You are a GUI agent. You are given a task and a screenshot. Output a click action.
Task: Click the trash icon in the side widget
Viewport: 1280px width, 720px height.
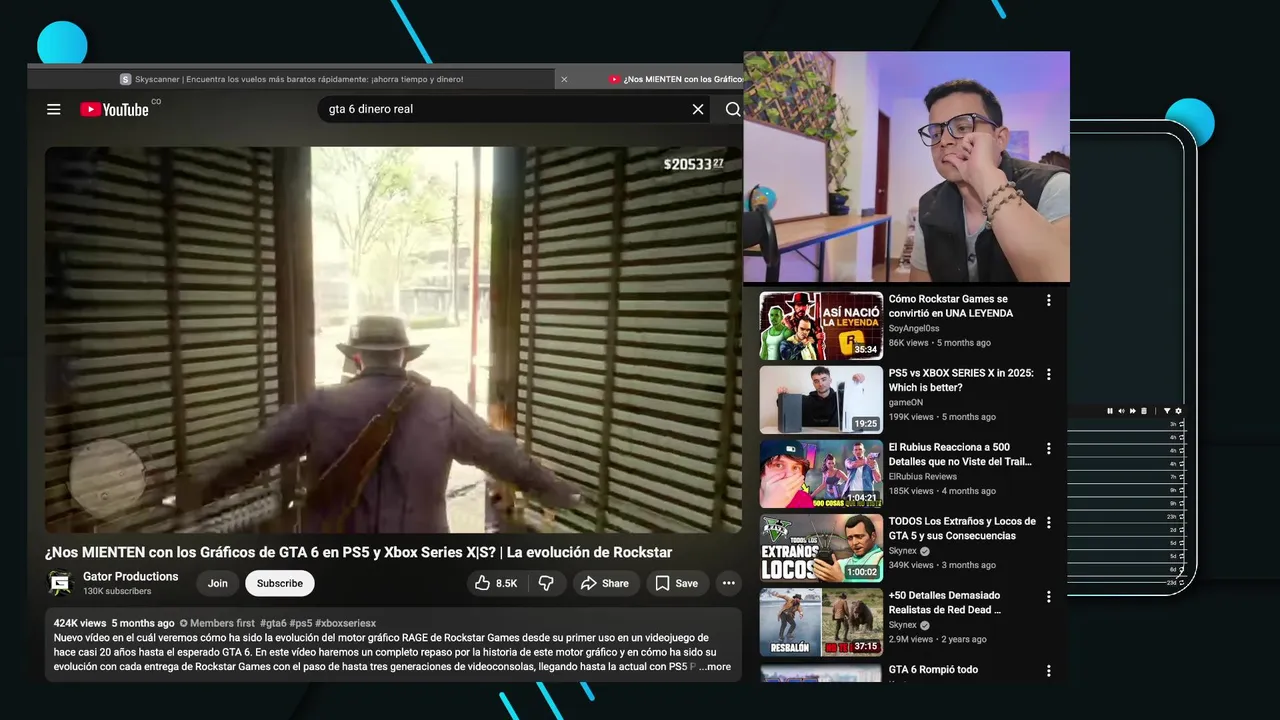[x=1144, y=411]
